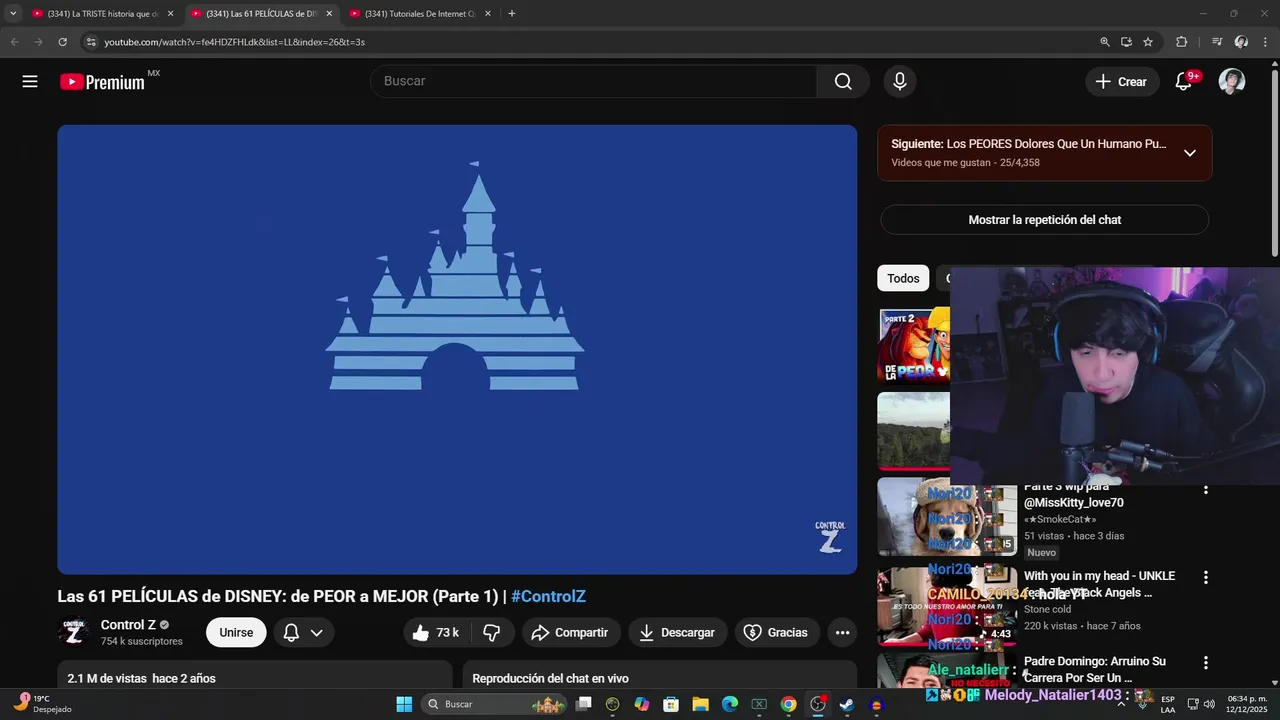The height and width of the screenshot is (720, 1280).
Task: Open the tab search dropdown arrow
Action: tap(13, 14)
